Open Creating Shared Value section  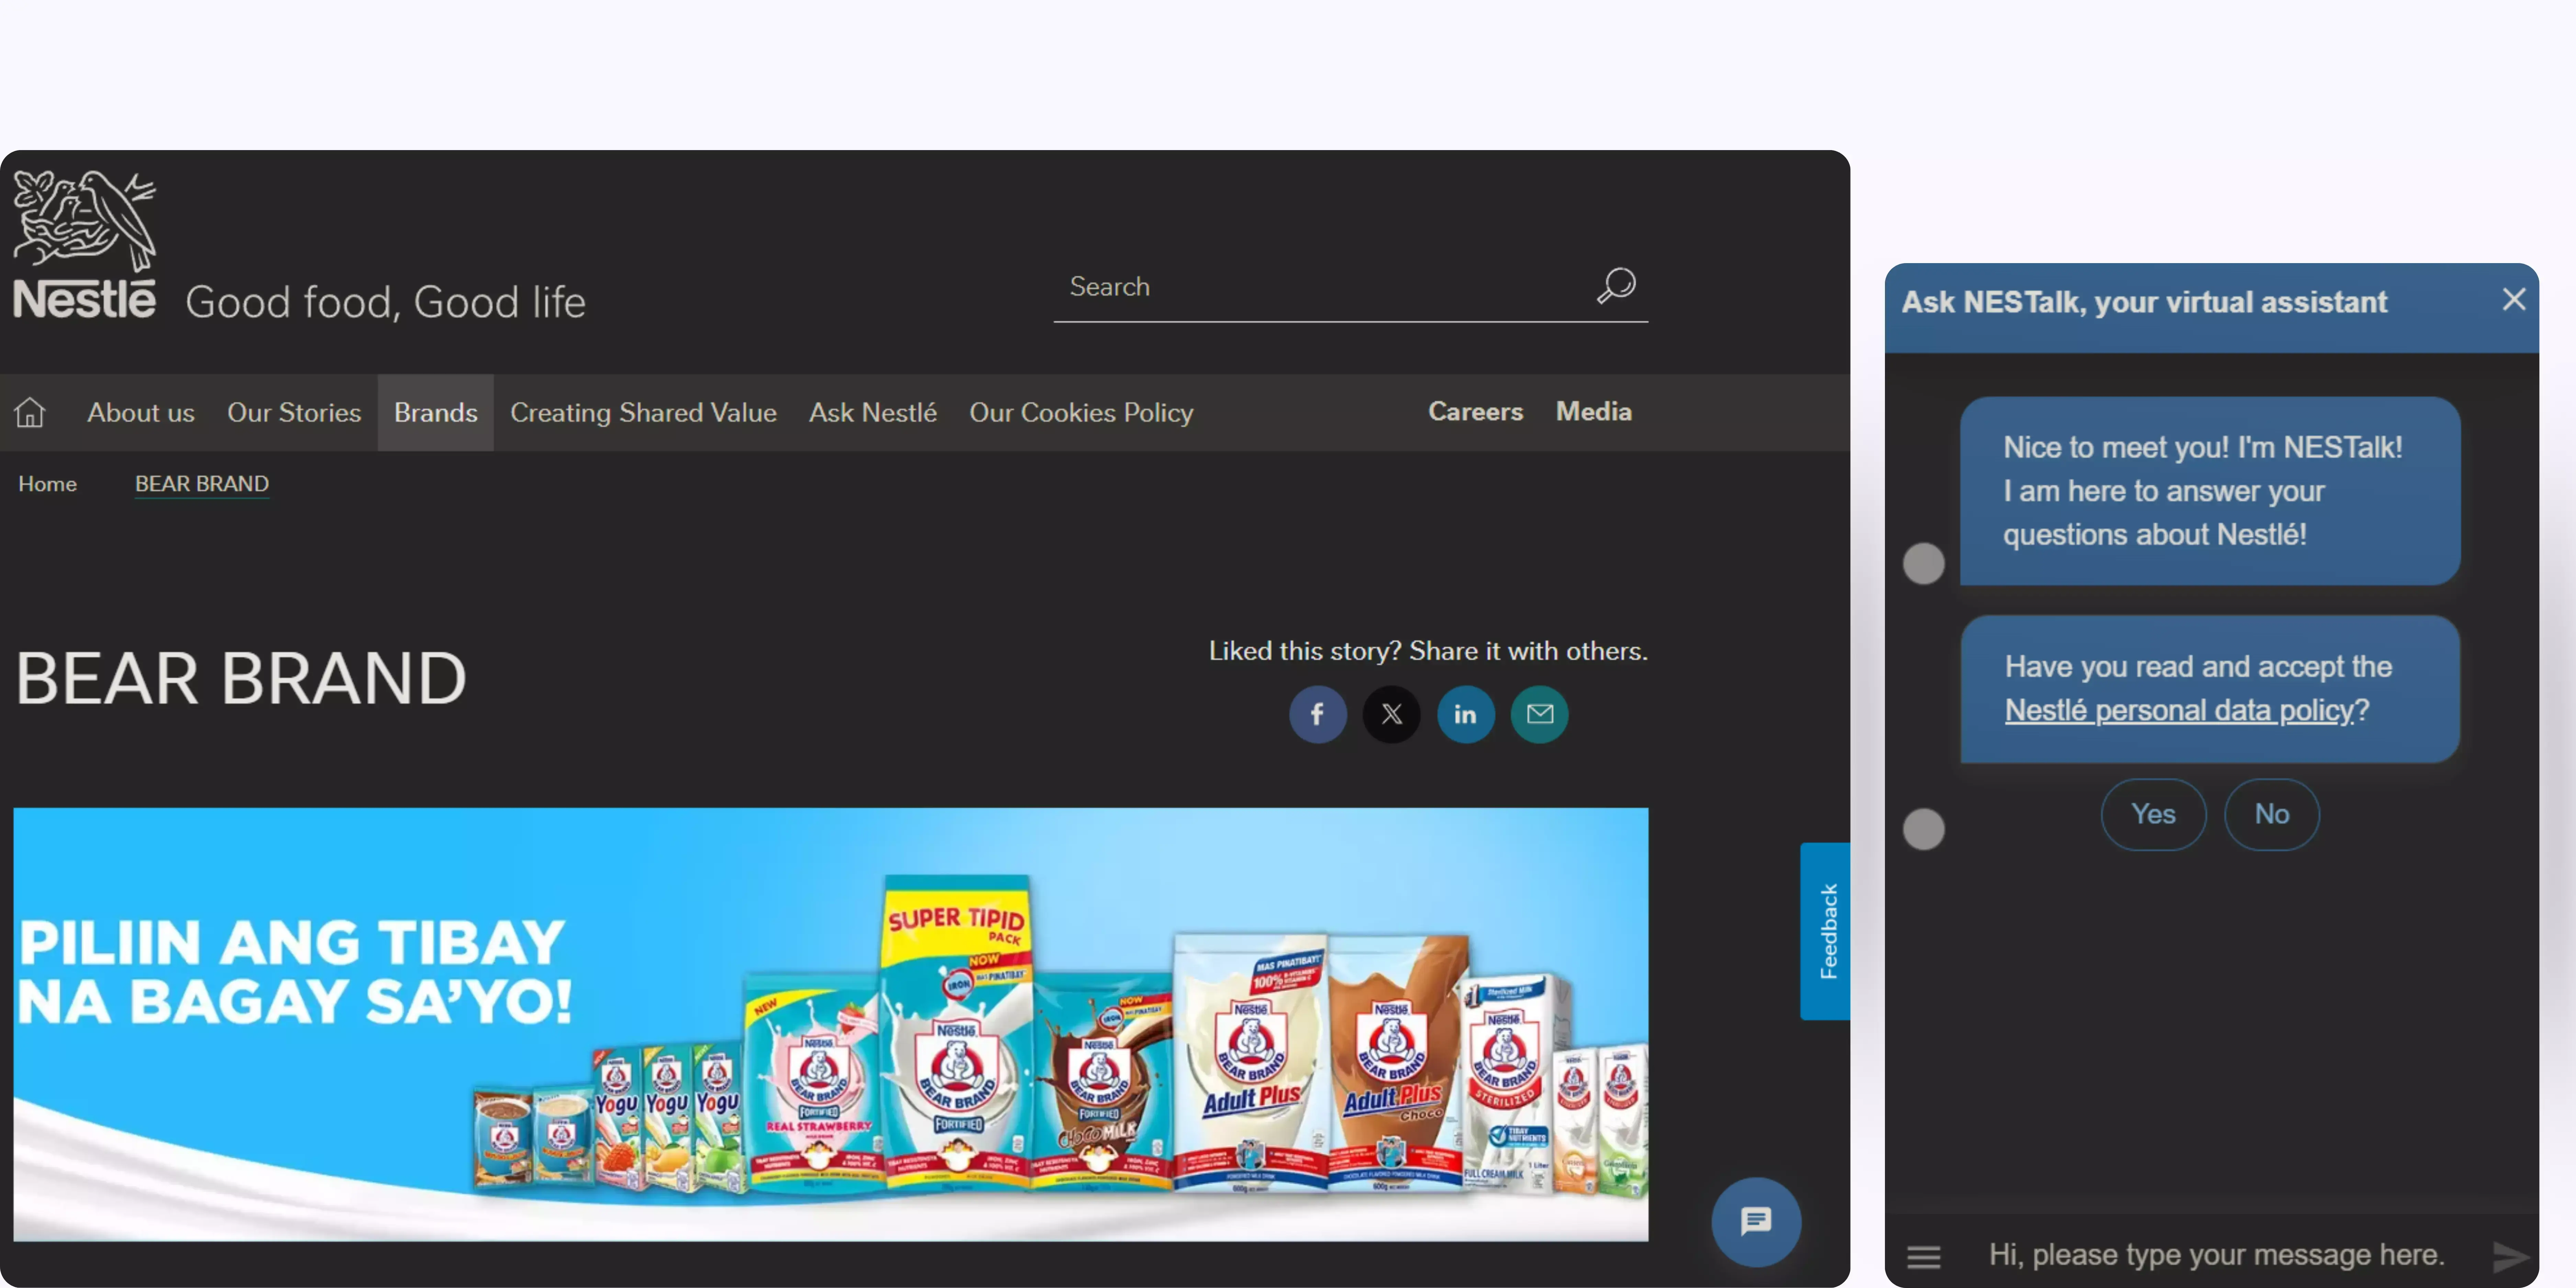tap(643, 412)
